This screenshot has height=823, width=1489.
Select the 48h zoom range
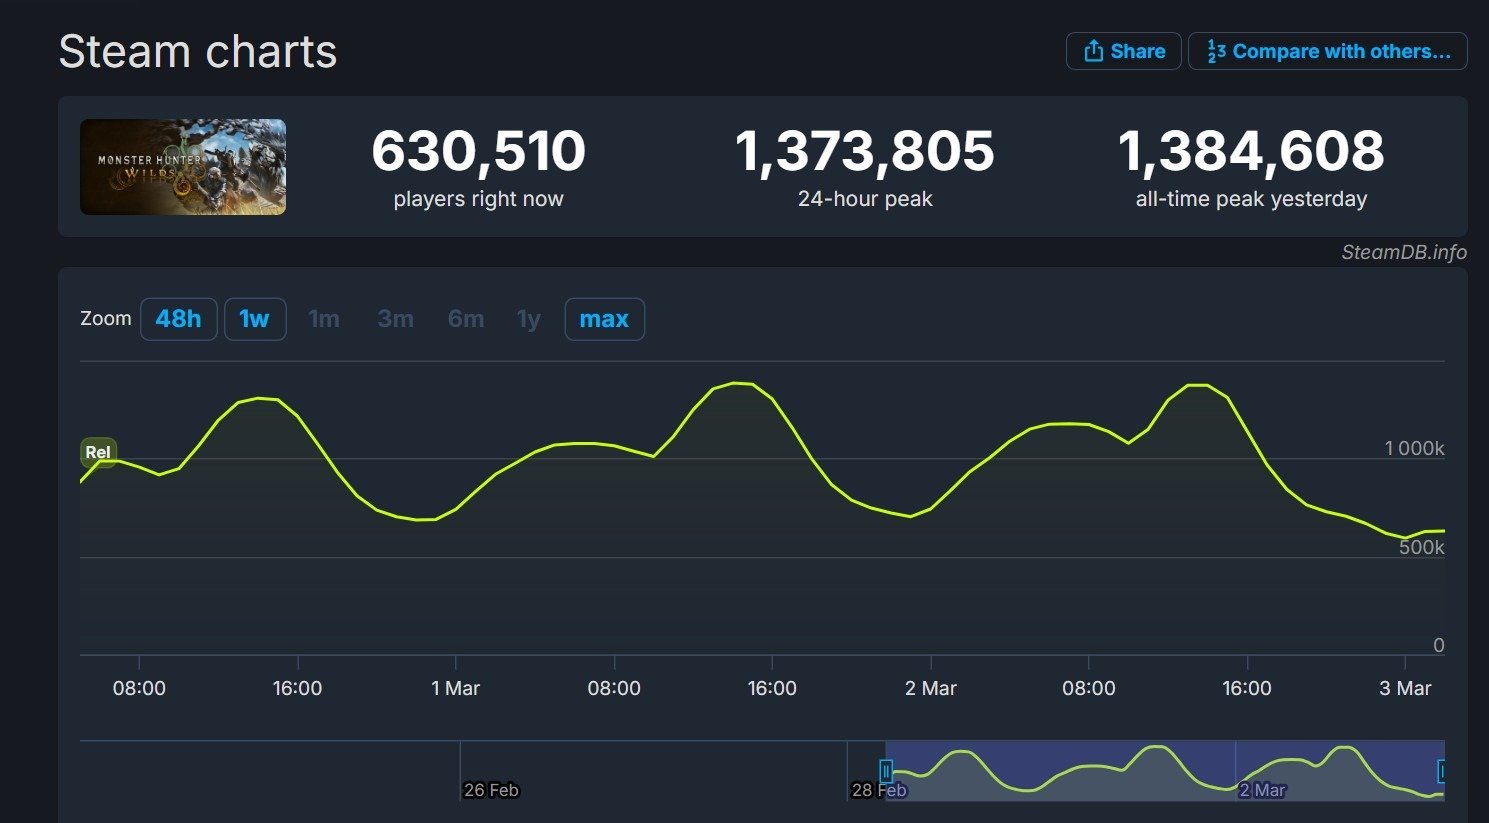178,319
